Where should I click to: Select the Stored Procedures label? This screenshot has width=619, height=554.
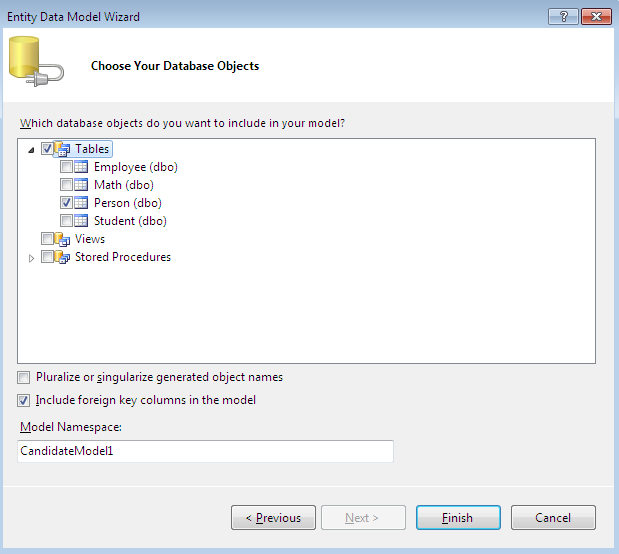(123, 257)
